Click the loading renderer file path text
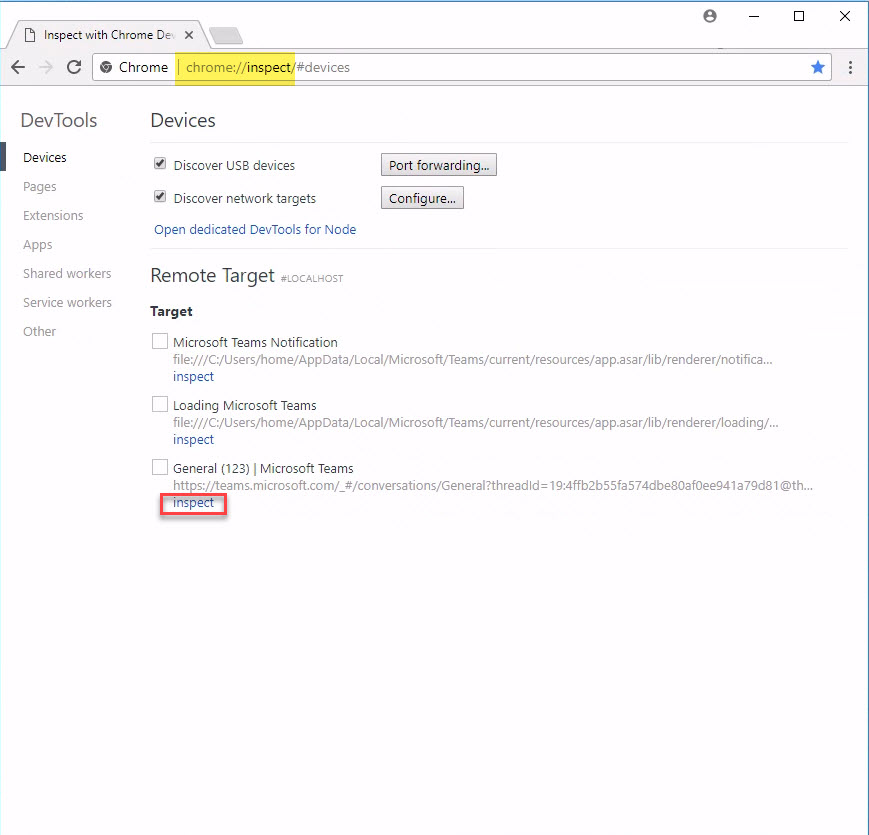Viewport: 869px width, 835px height. (476, 423)
